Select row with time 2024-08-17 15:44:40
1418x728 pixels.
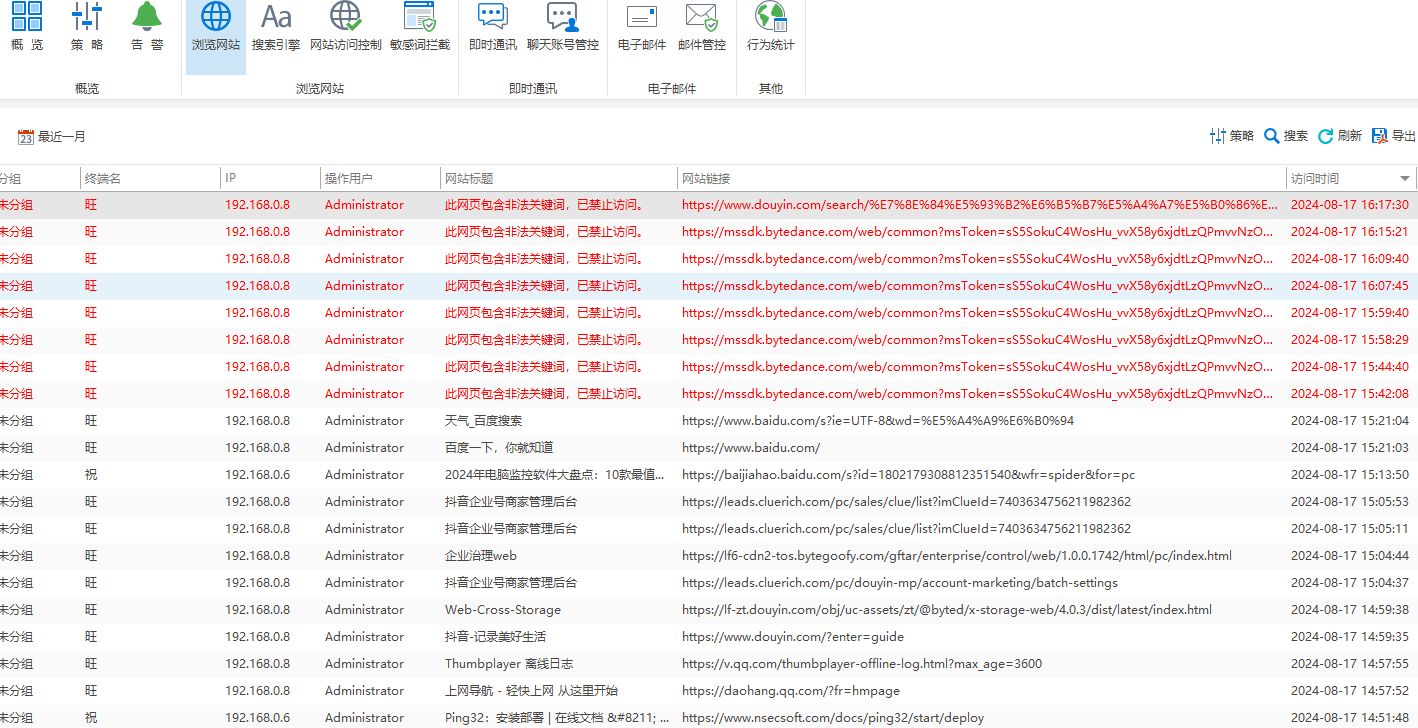[x=709, y=367]
